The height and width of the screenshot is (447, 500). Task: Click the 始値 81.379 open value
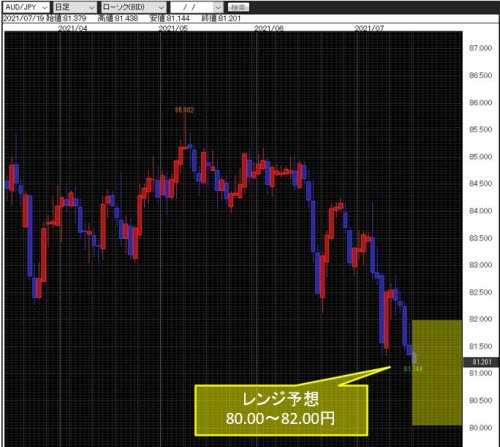[x=66, y=18]
